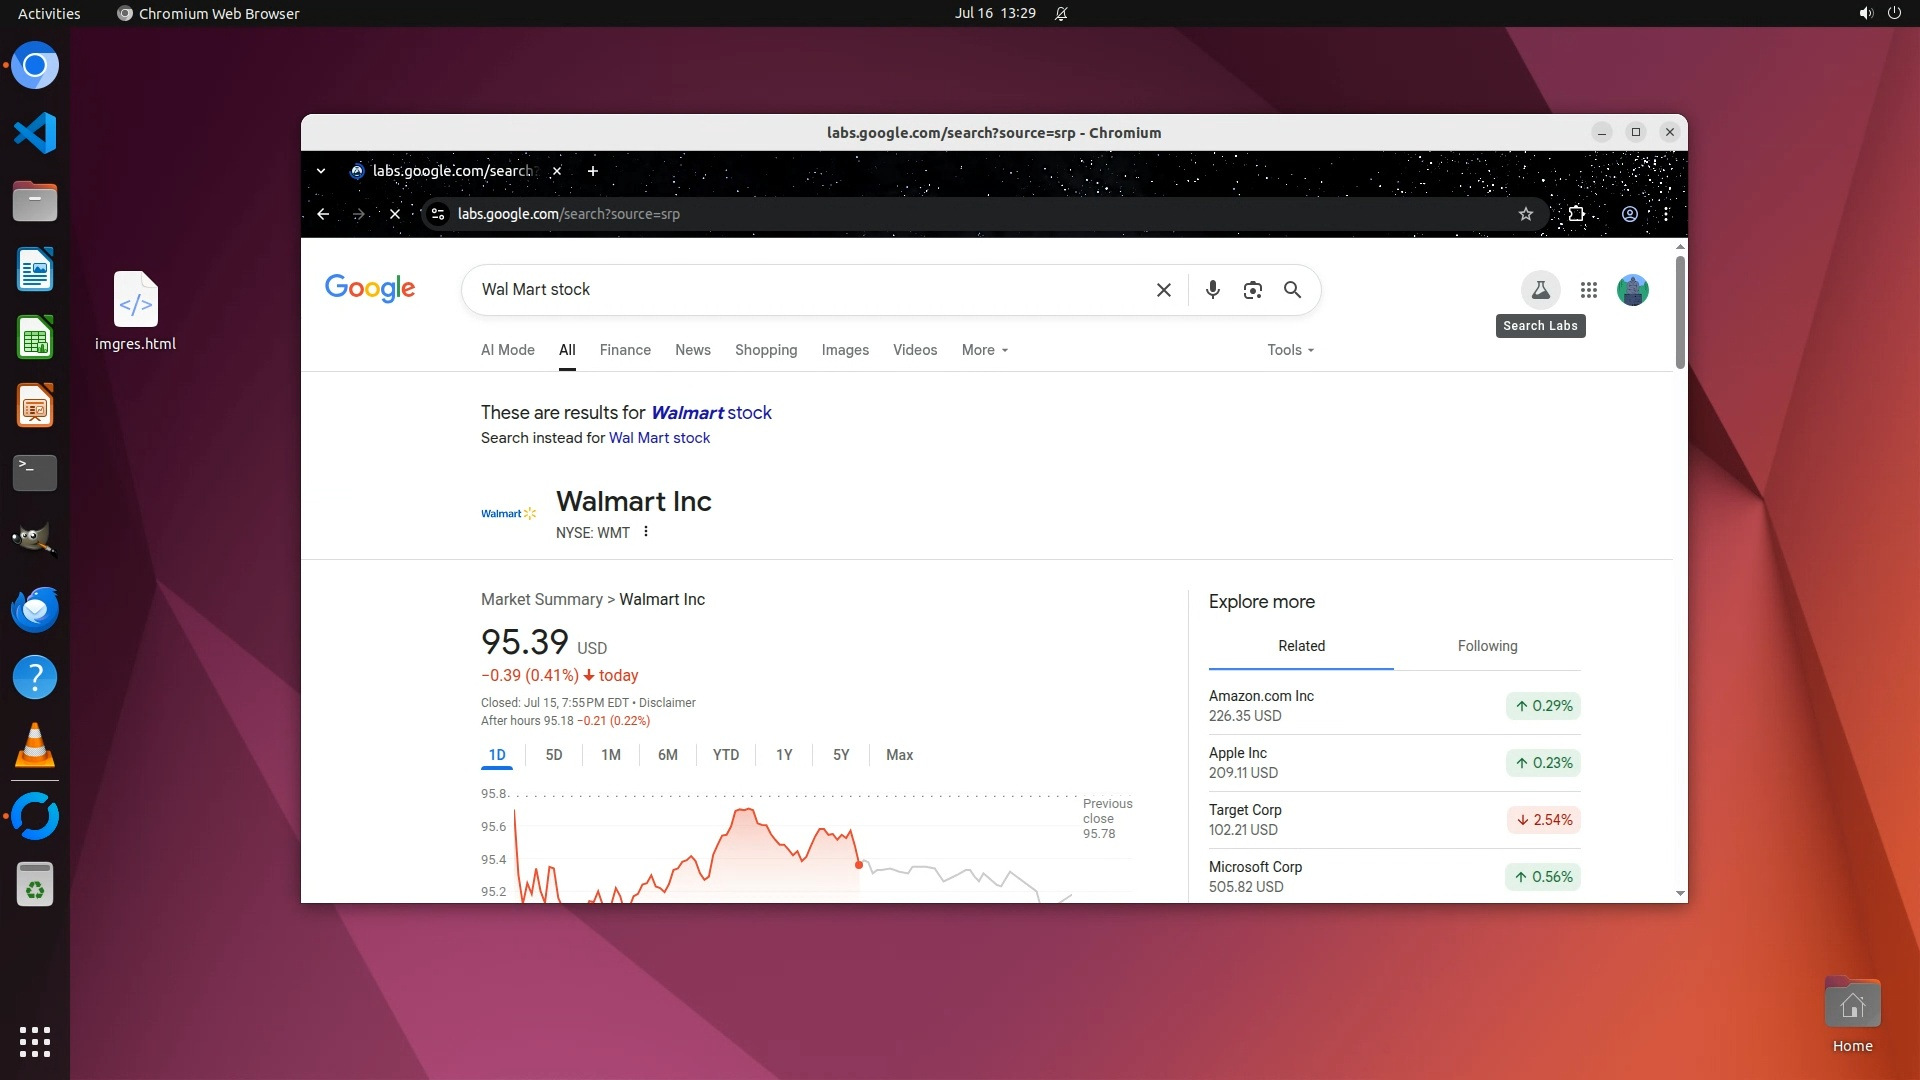Select the 1Y chart range
The height and width of the screenshot is (1080, 1920).
(x=784, y=755)
